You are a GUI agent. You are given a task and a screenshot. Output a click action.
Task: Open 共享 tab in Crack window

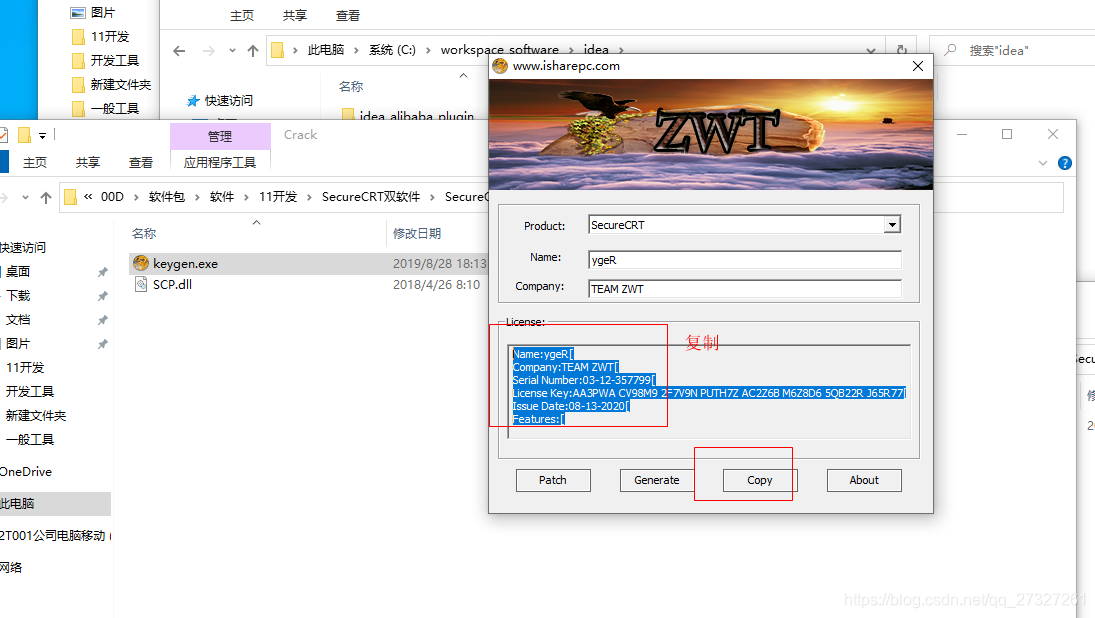[x=88, y=163]
